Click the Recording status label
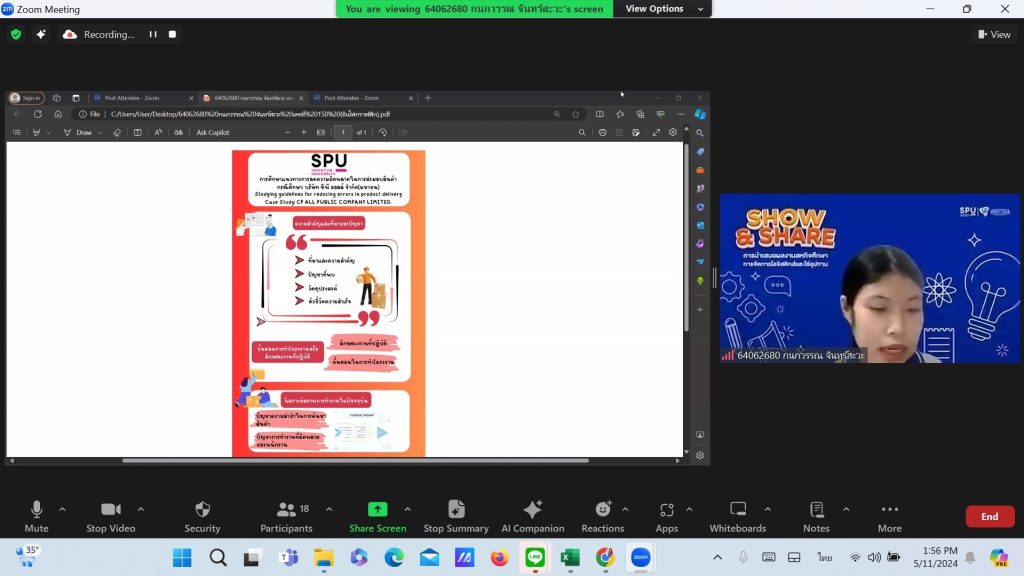Viewport: 1024px width, 576px height. click(109, 35)
